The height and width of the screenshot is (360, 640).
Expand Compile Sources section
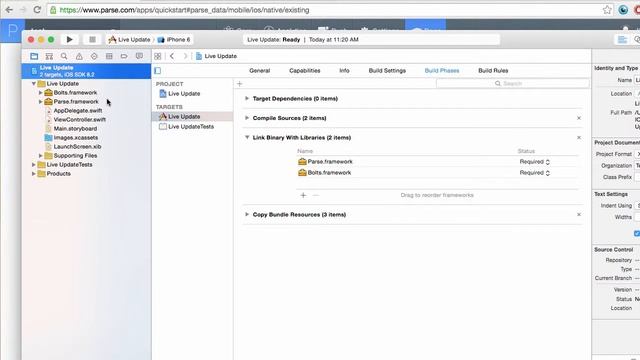click(x=247, y=118)
